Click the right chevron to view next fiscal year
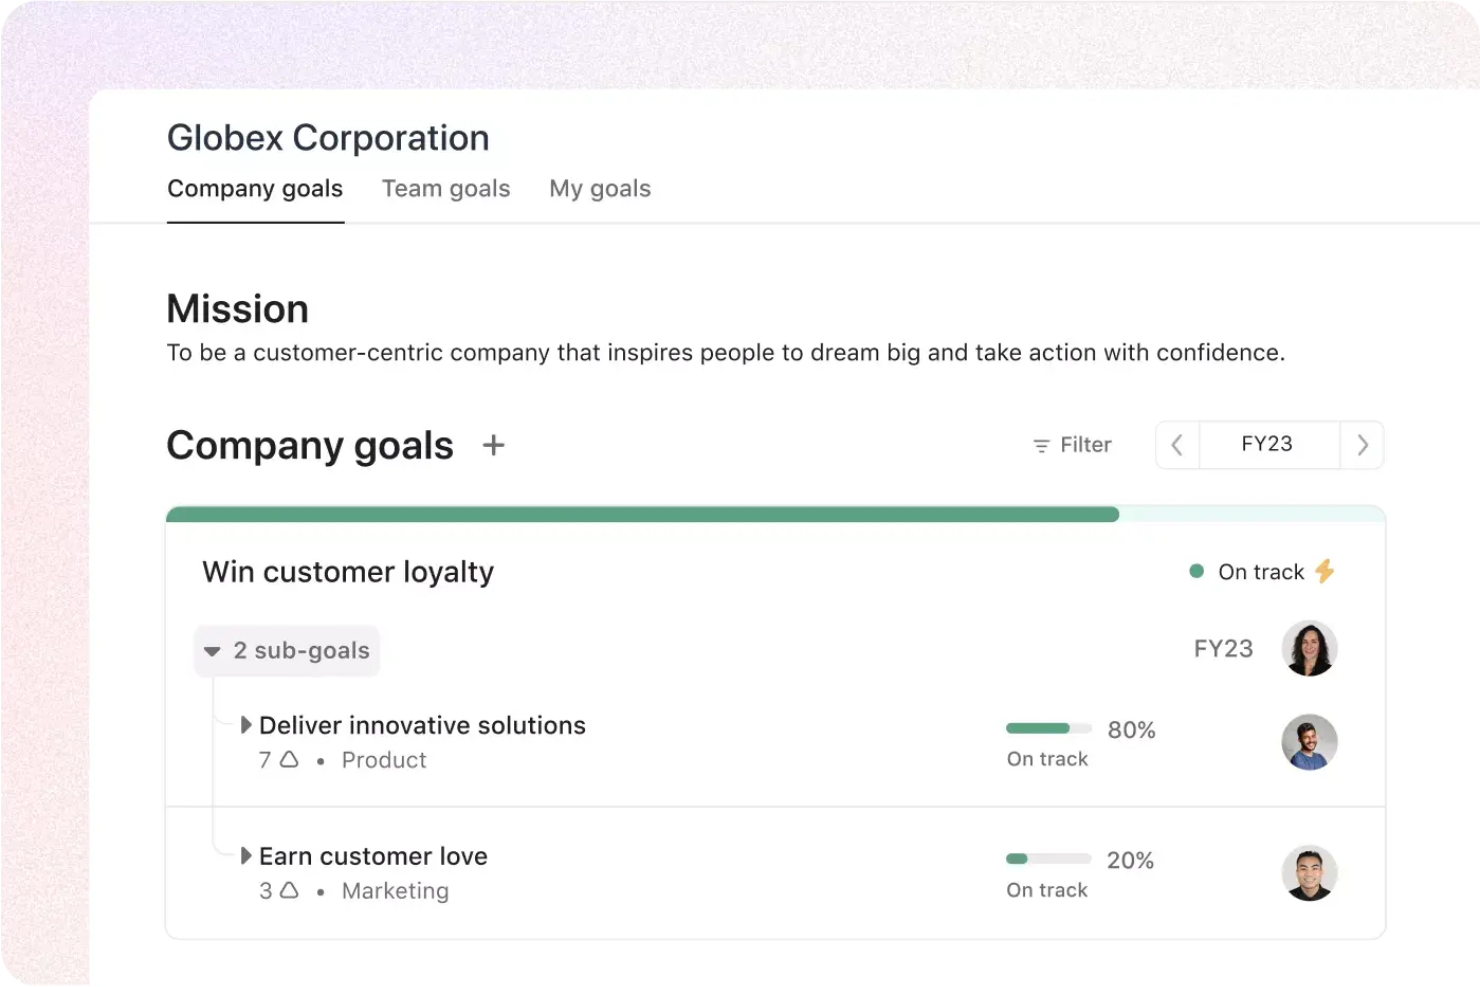 click(1362, 445)
